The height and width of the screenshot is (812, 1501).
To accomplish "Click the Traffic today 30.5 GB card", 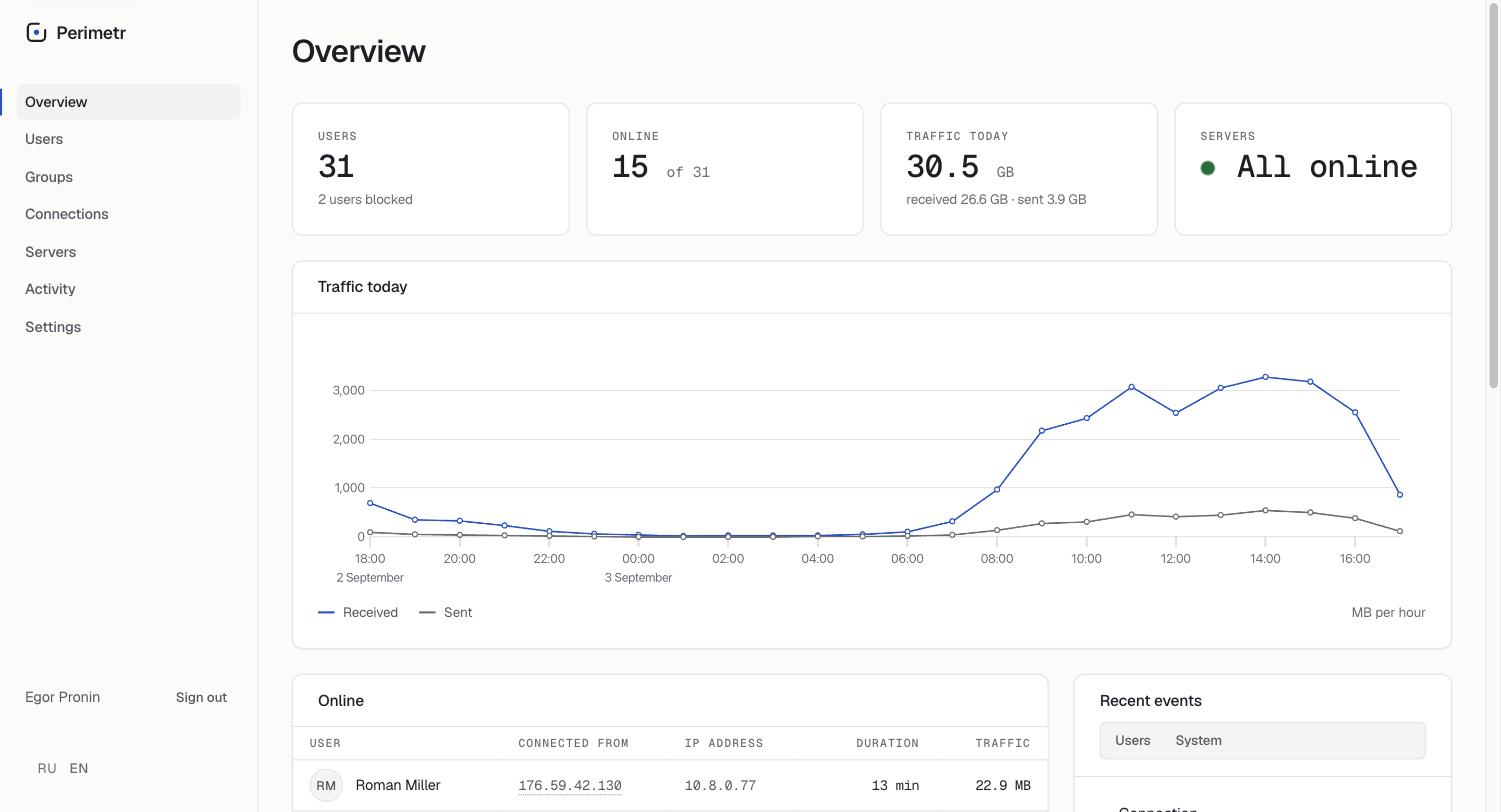I will tap(1019, 169).
